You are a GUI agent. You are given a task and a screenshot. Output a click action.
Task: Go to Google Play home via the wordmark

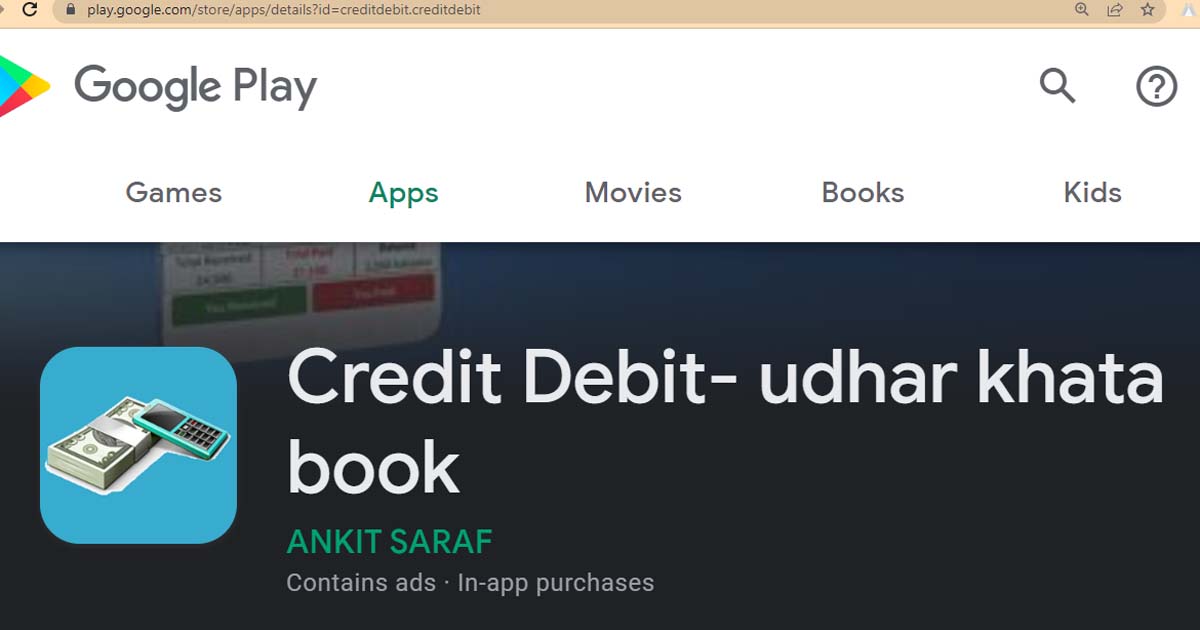(196, 86)
